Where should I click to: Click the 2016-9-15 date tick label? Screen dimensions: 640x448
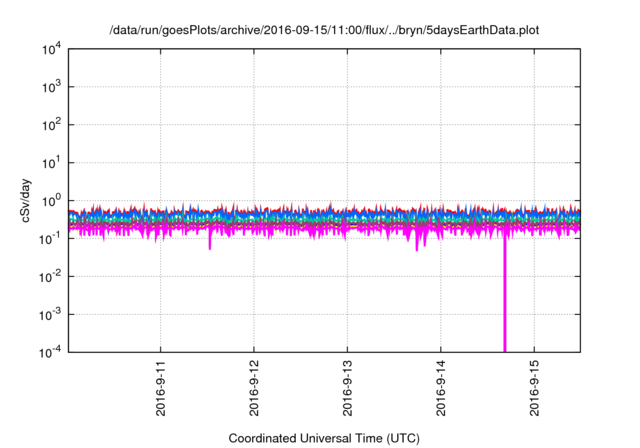pyautogui.click(x=534, y=388)
